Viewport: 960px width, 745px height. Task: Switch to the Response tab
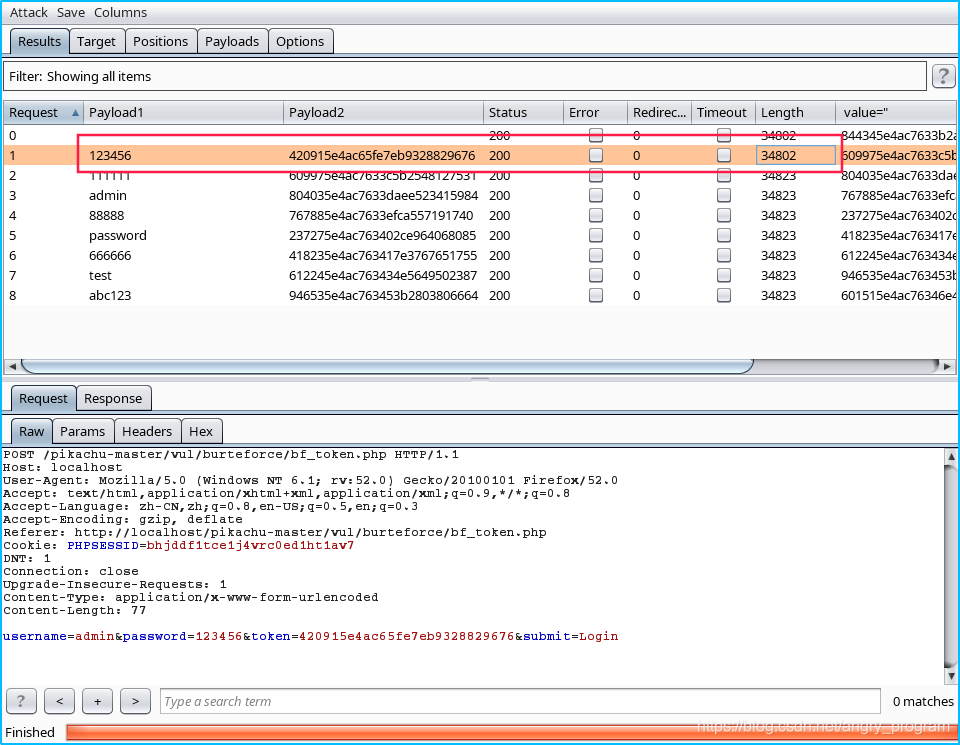pos(113,399)
